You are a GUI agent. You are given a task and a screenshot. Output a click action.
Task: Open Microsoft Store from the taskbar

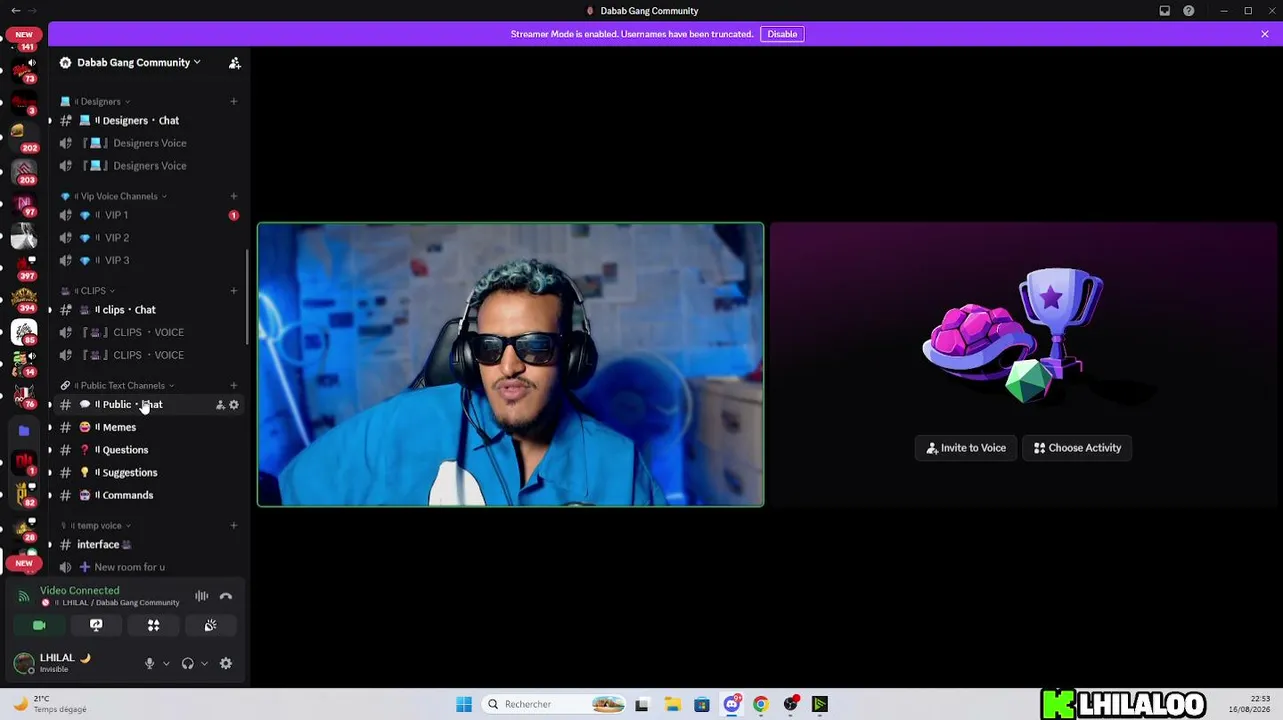(702, 704)
